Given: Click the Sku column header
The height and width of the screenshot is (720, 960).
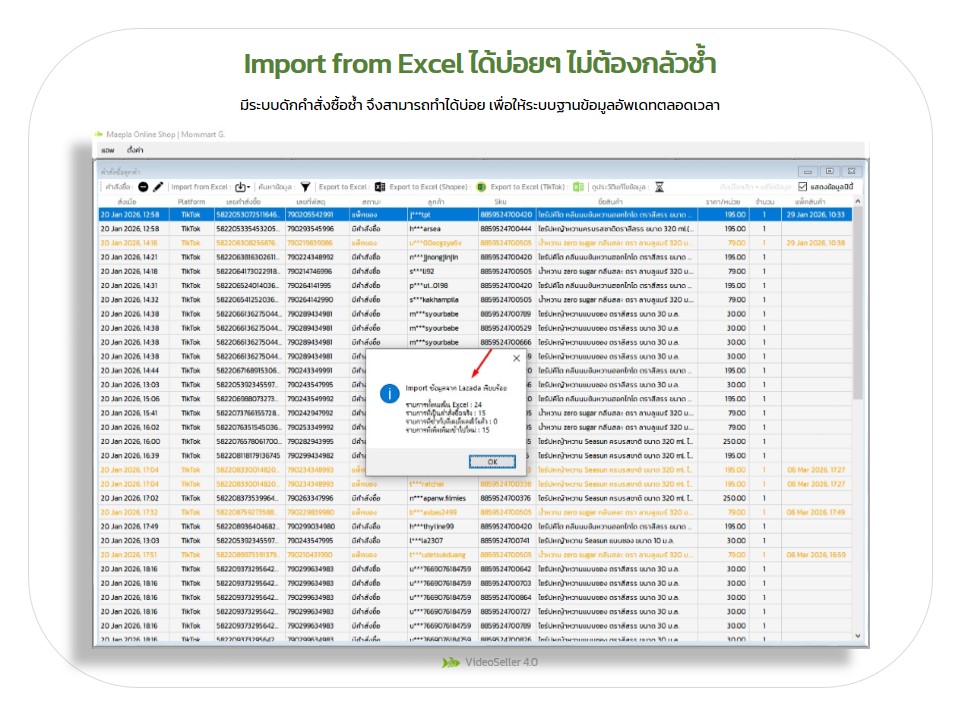Looking at the screenshot, I should coord(499,201).
